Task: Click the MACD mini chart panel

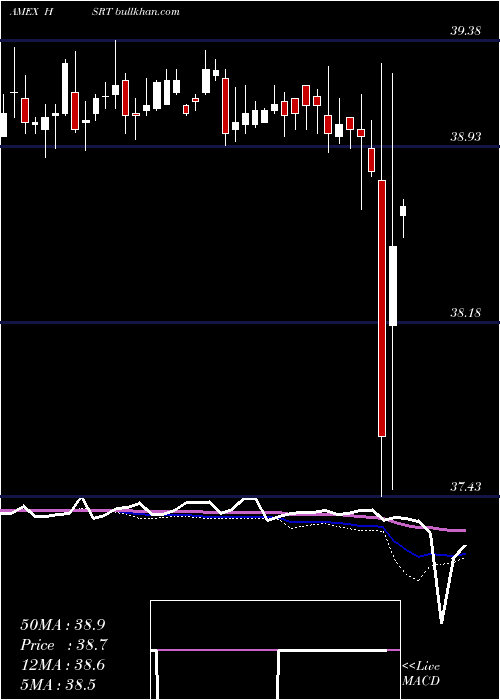Action: pos(275,650)
